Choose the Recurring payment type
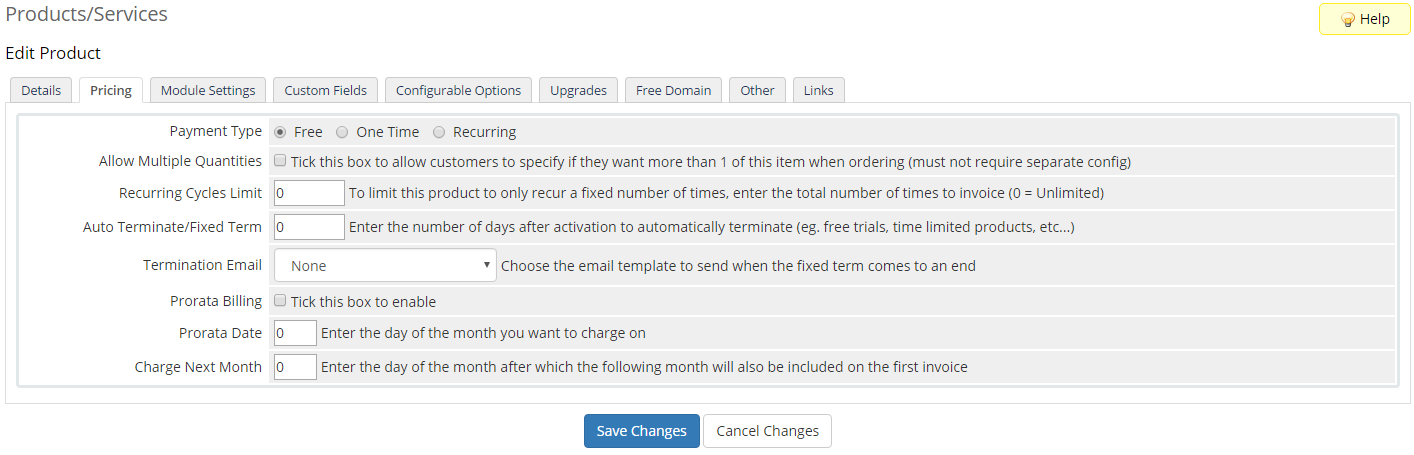This screenshot has height=455, width=1414. click(x=439, y=132)
